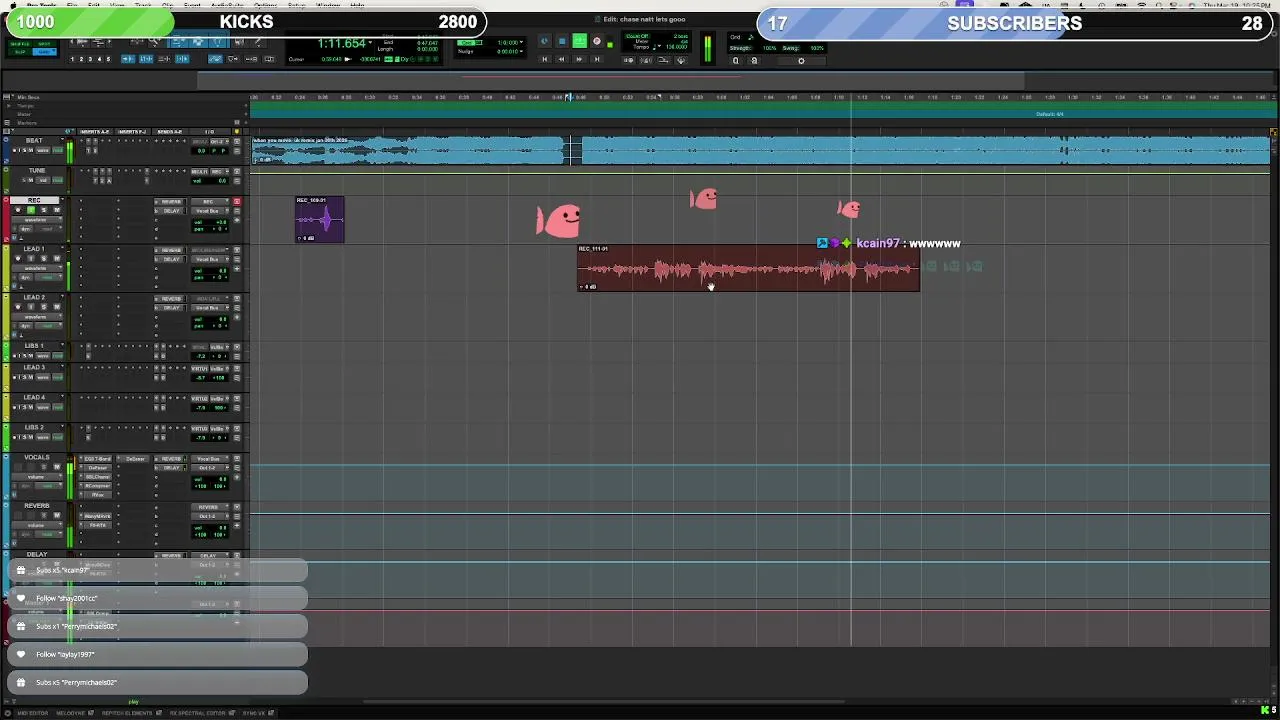
Task: Select the Grabber edit tool
Action: [218, 41]
